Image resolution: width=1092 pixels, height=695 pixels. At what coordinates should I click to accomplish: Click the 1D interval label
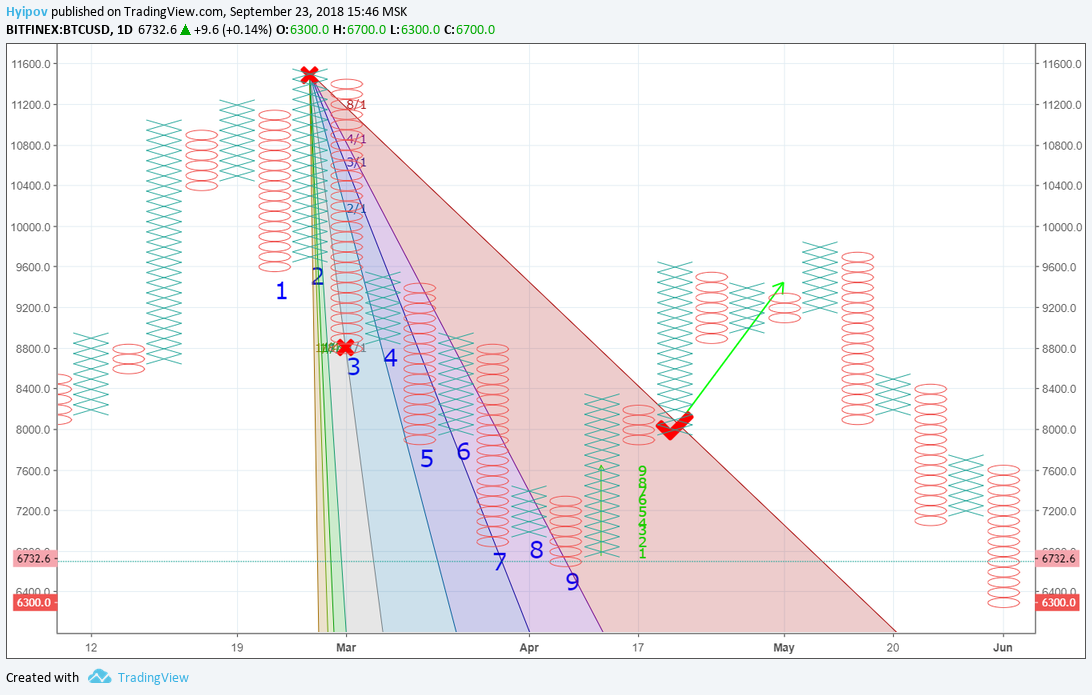[125, 30]
